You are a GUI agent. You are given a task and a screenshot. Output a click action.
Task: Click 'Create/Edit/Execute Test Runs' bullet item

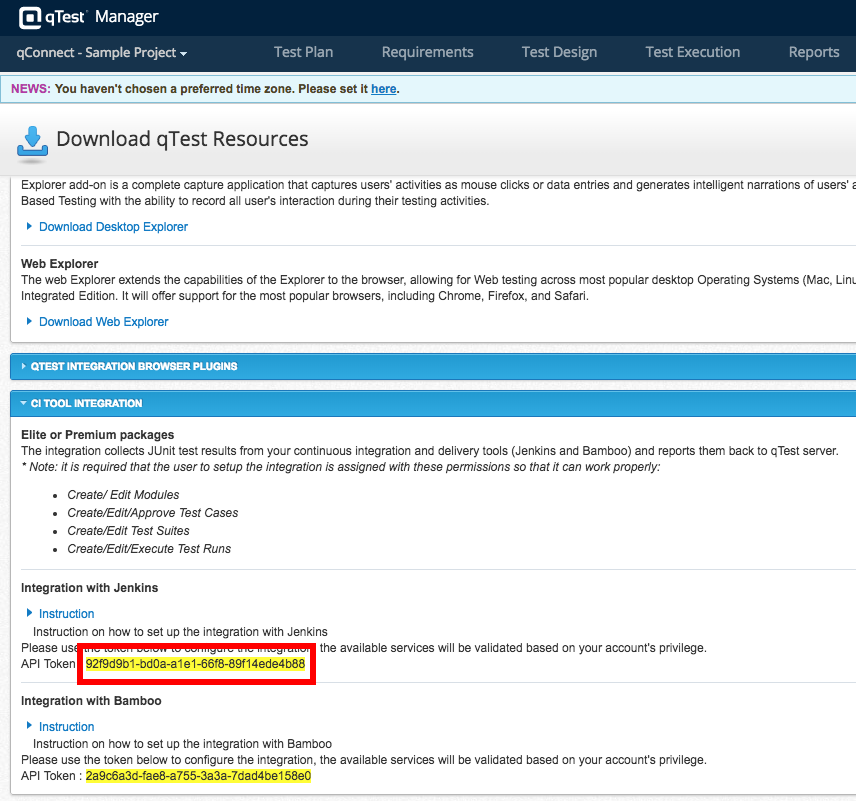click(x=149, y=549)
